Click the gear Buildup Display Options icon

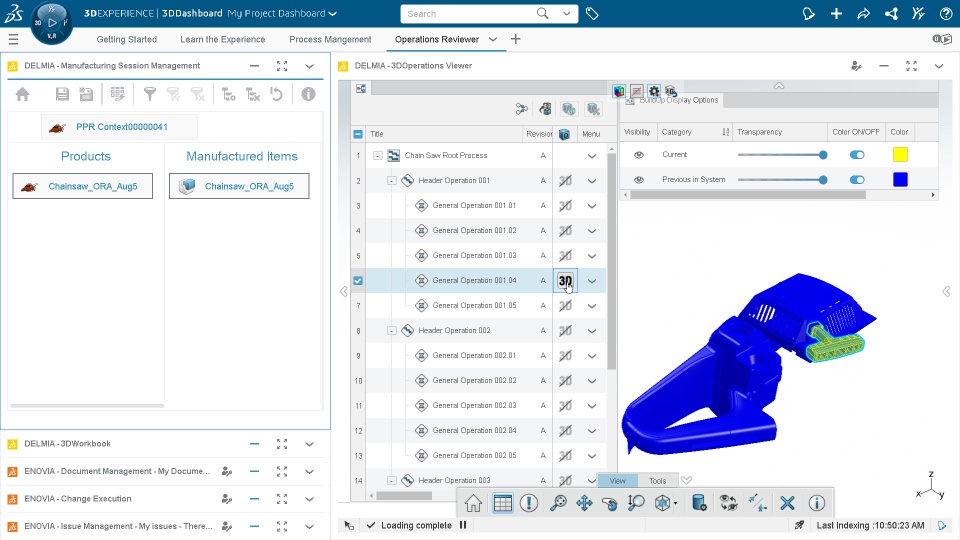654,91
